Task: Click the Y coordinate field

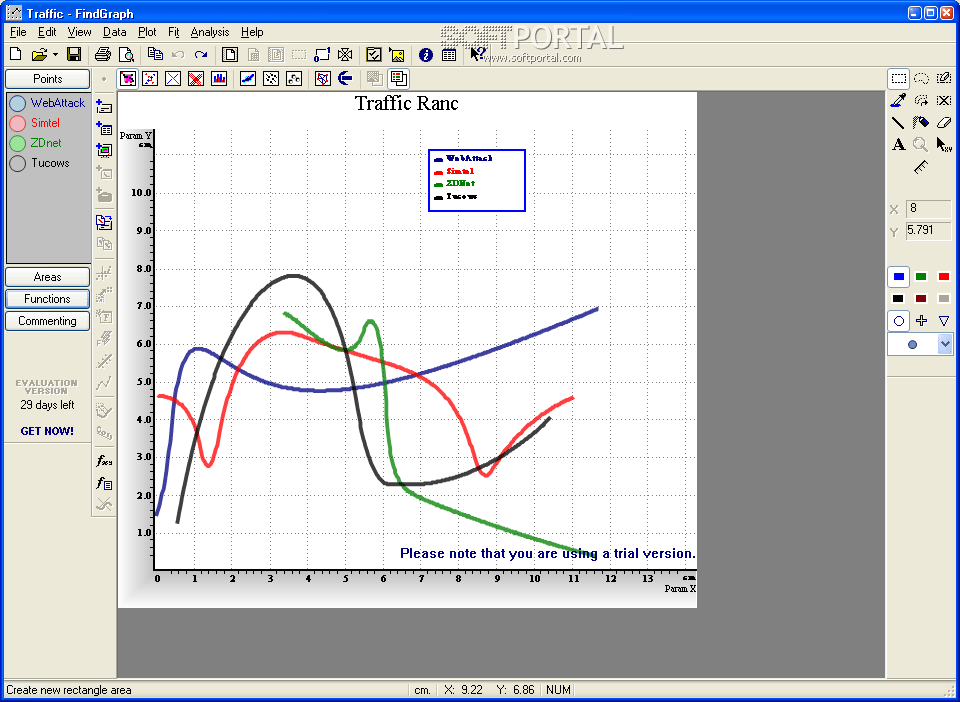Action: pos(928,230)
